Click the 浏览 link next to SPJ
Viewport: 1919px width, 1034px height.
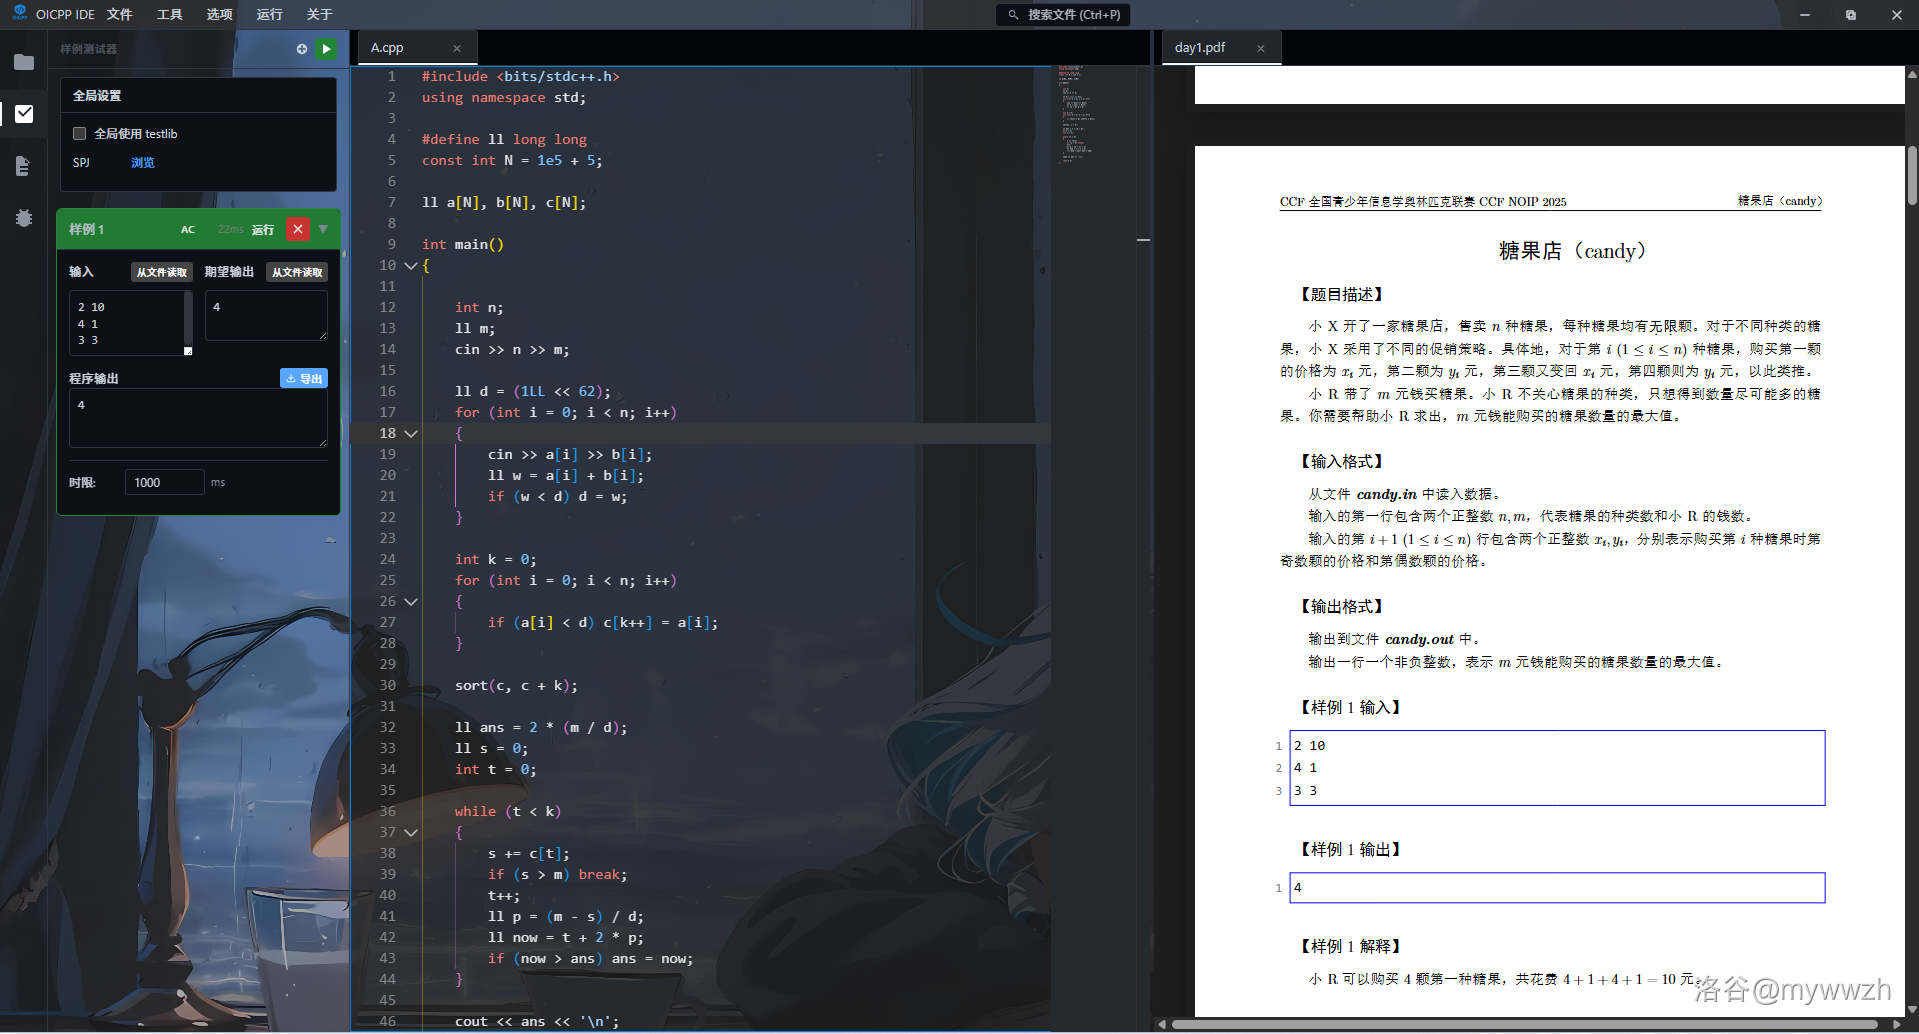(x=143, y=163)
